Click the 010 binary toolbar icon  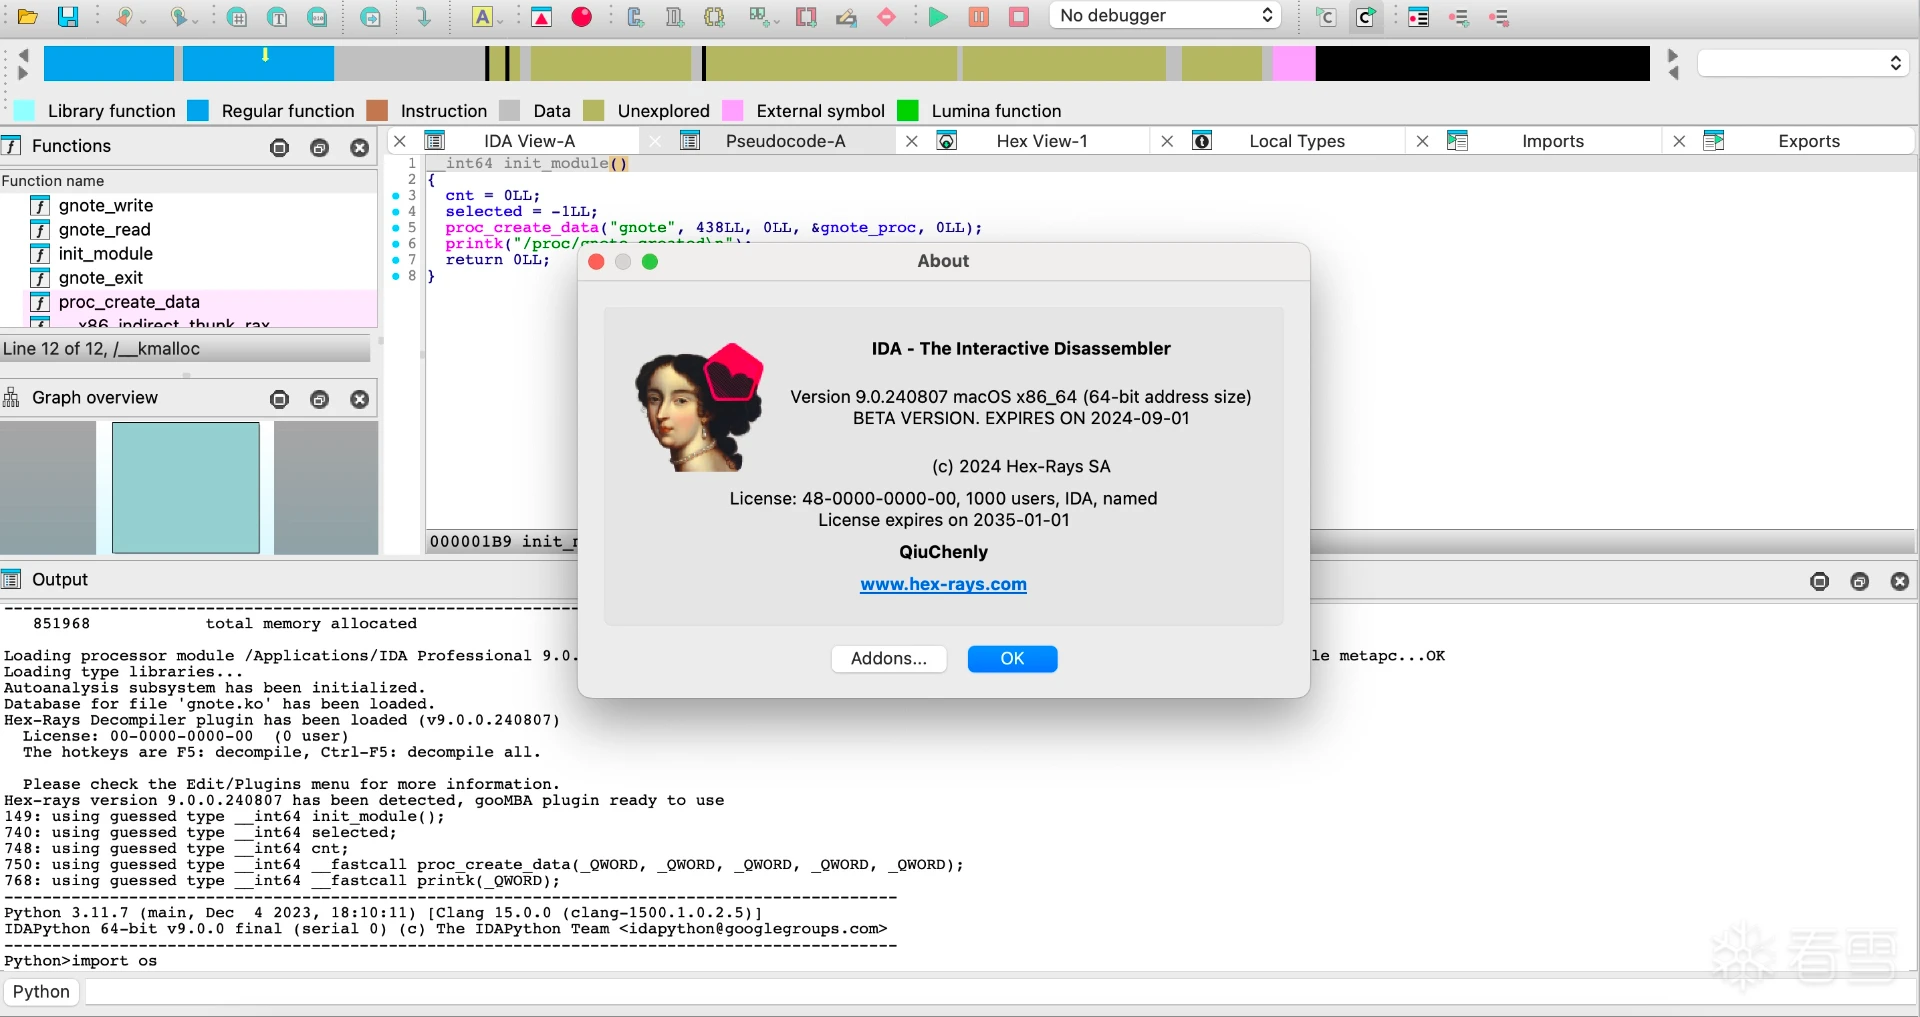pyautogui.click(x=317, y=17)
